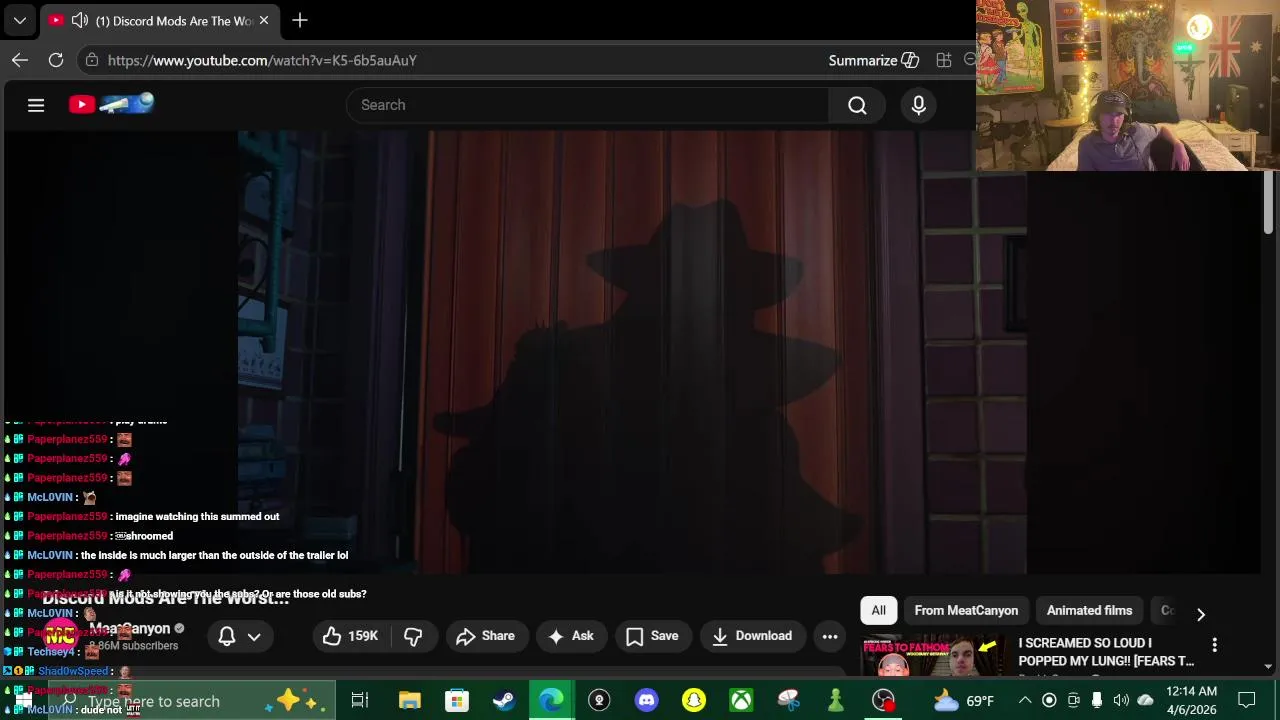1280x720 pixels.
Task: Open Microsoft Store from taskbar
Action: (456, 701)
